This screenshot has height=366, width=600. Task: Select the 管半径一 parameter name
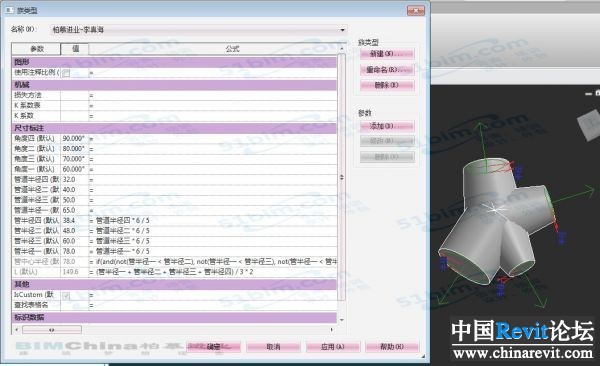pos(36,252)
